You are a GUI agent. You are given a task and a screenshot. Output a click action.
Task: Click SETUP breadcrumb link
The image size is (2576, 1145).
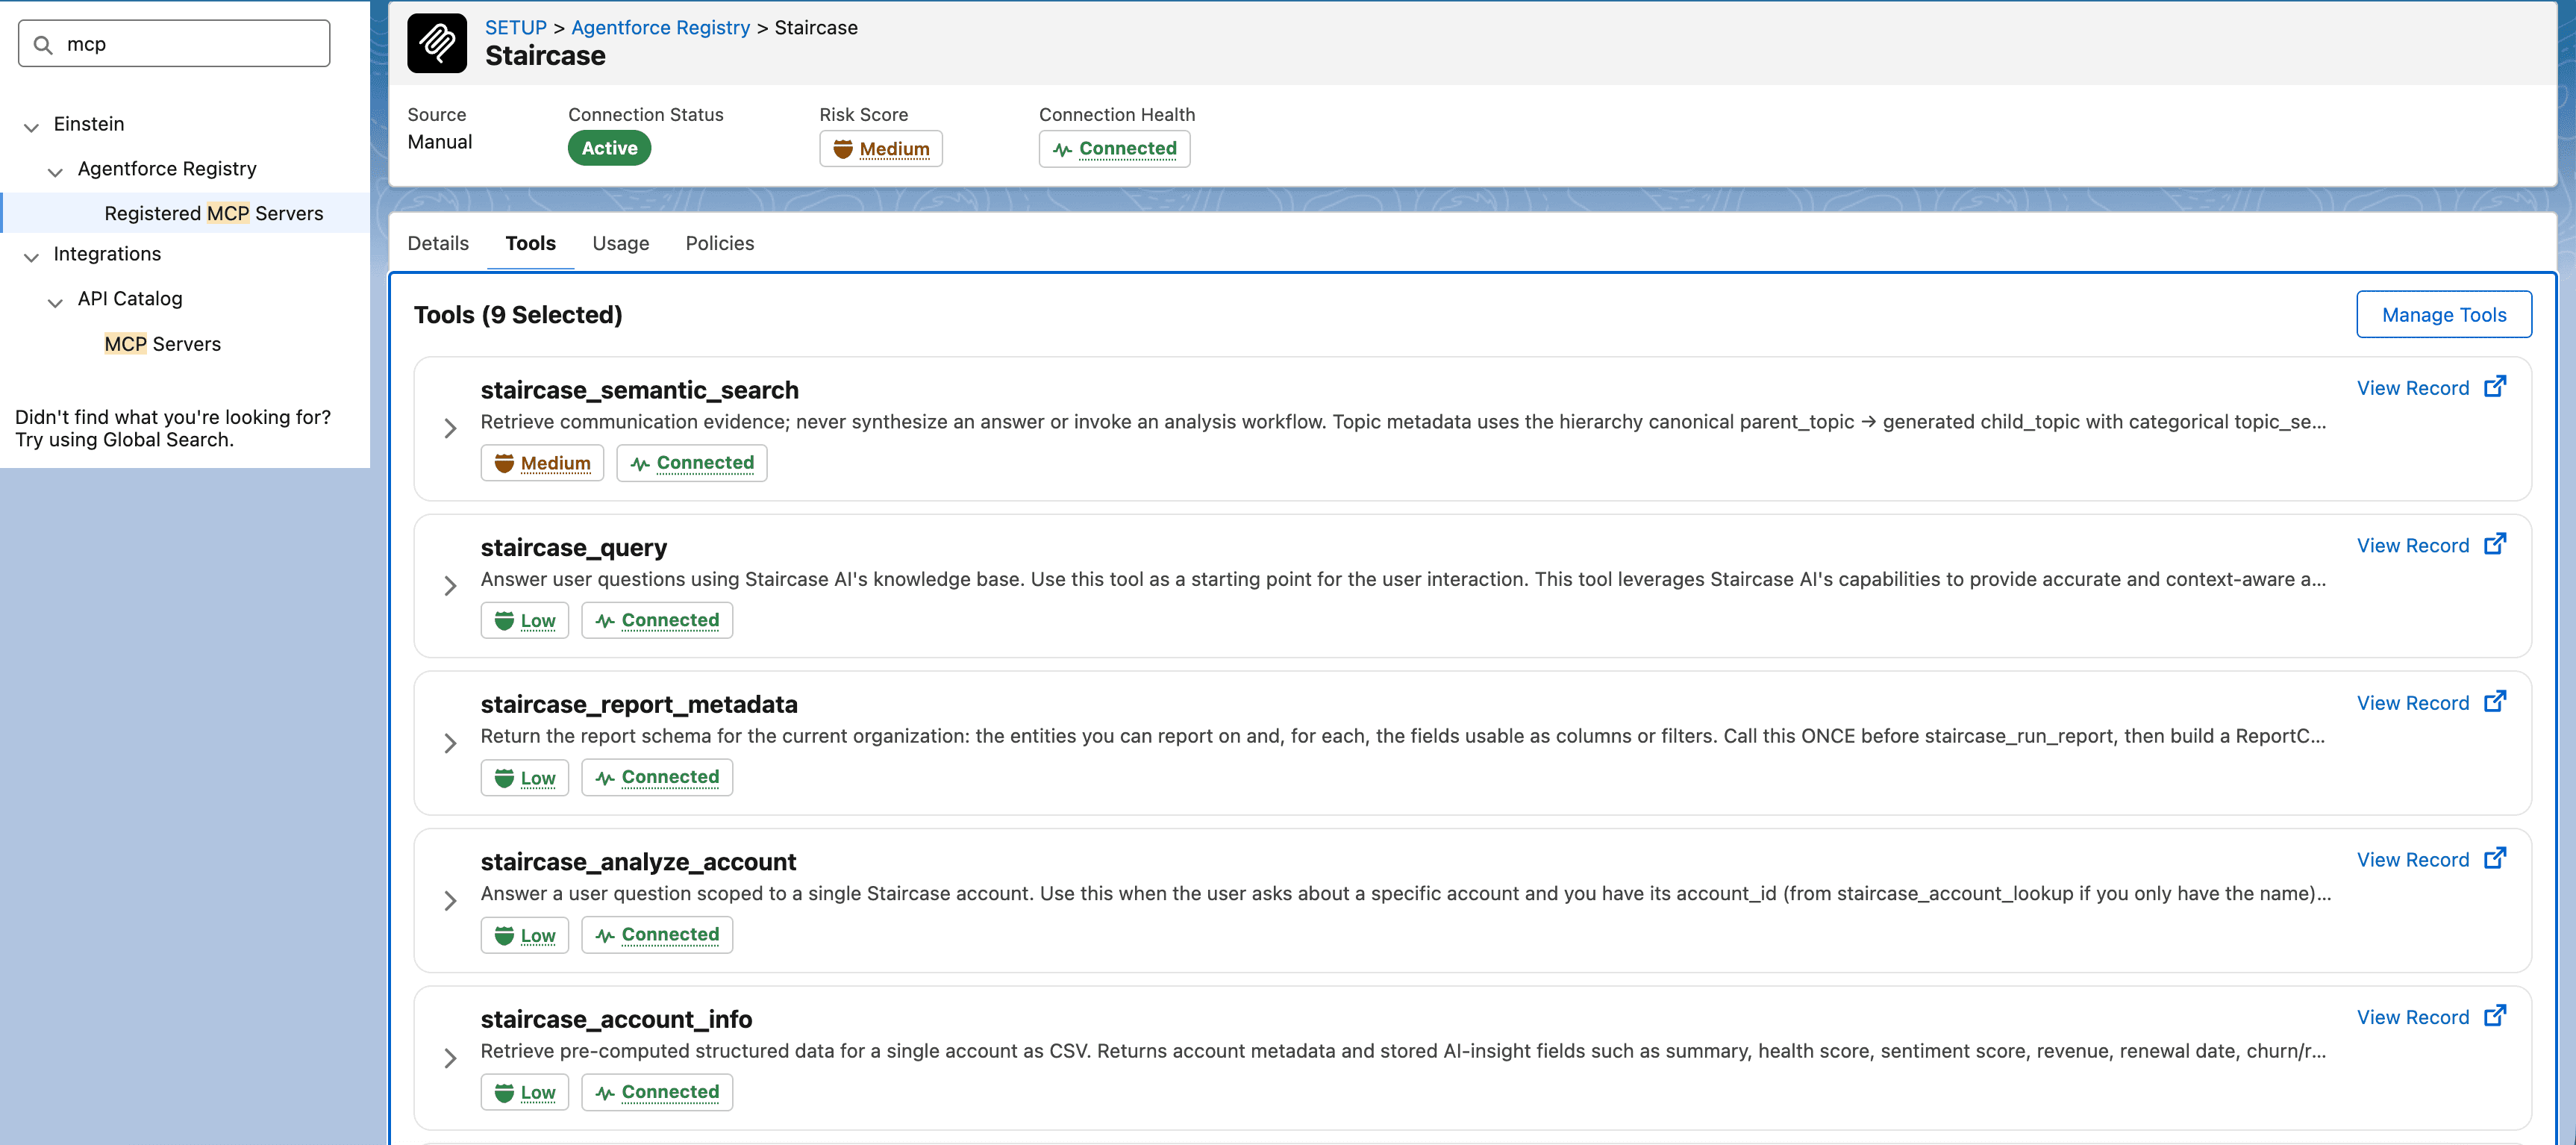tap(516, 27)
